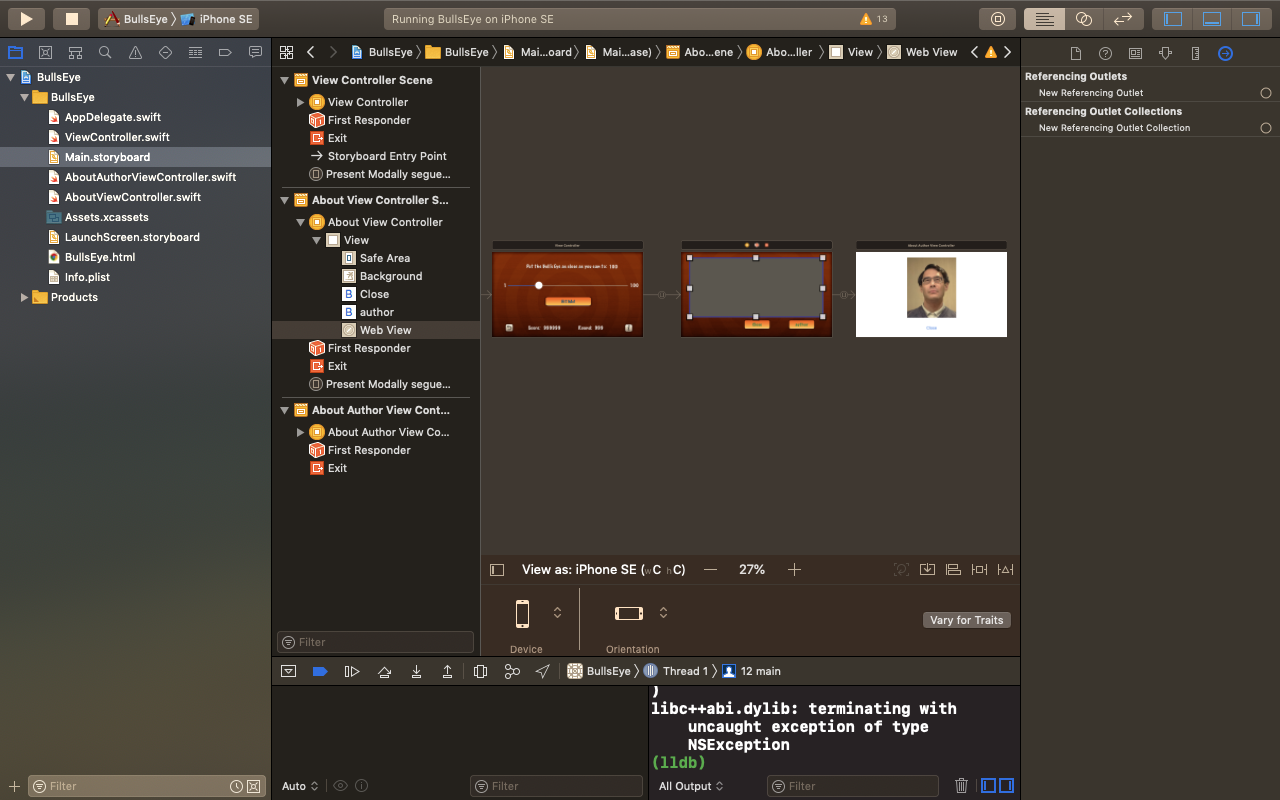Expand the Products folder
The image size is (1280, 800).
click(x=25, y=297)
